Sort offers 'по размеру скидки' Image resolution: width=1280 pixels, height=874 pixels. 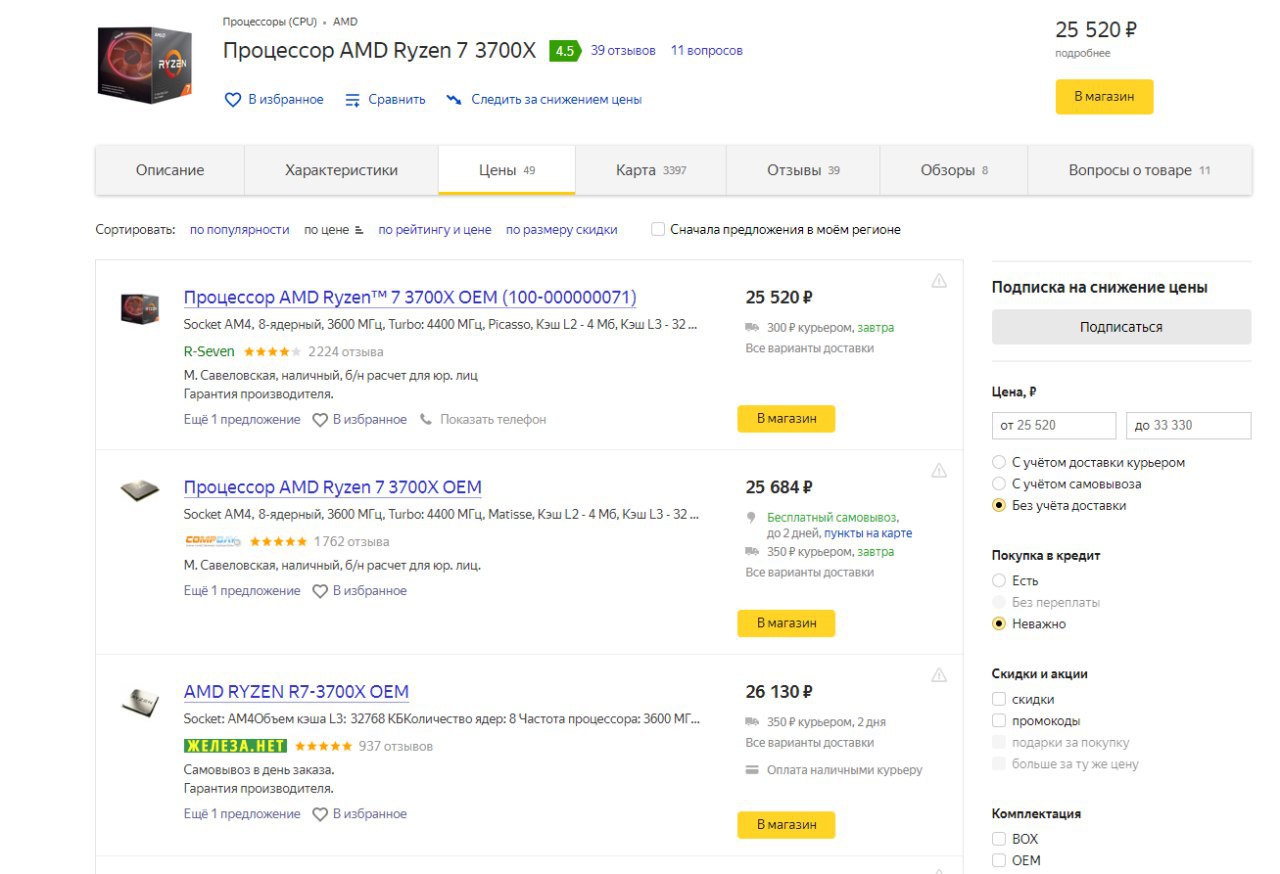tap(562, 230)
